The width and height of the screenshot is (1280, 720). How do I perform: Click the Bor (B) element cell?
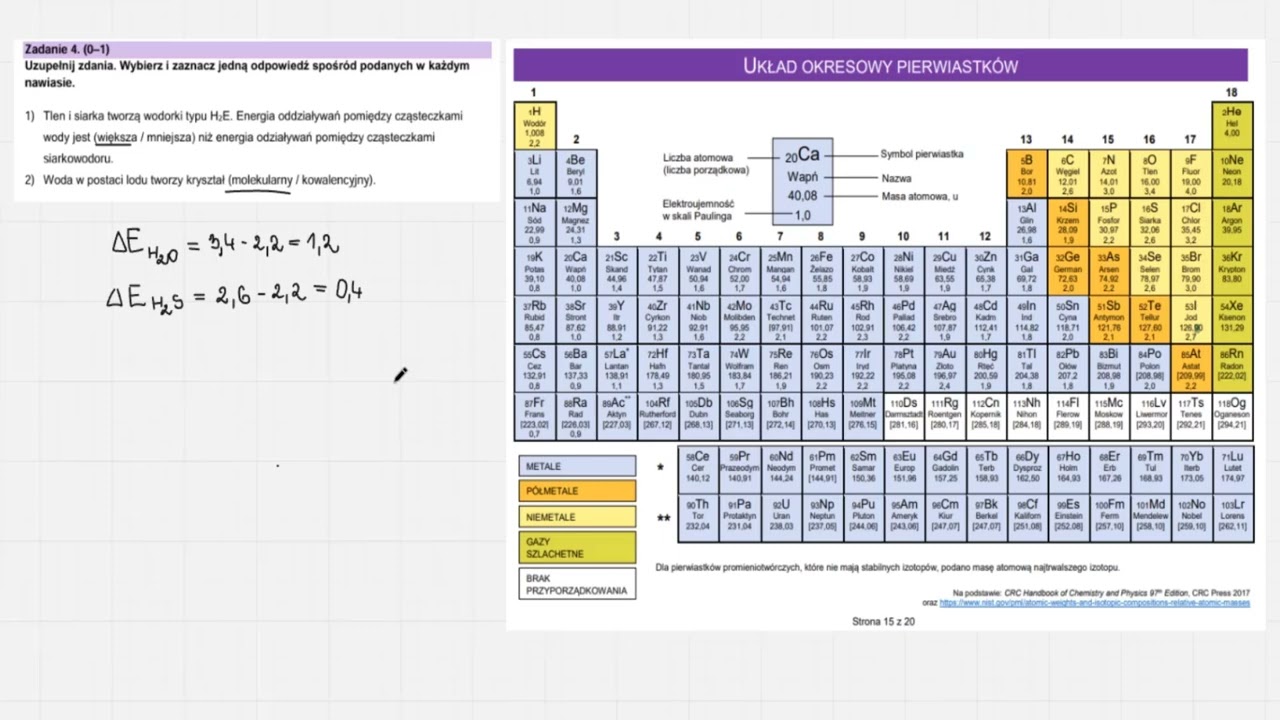(x=1027, y=173)
